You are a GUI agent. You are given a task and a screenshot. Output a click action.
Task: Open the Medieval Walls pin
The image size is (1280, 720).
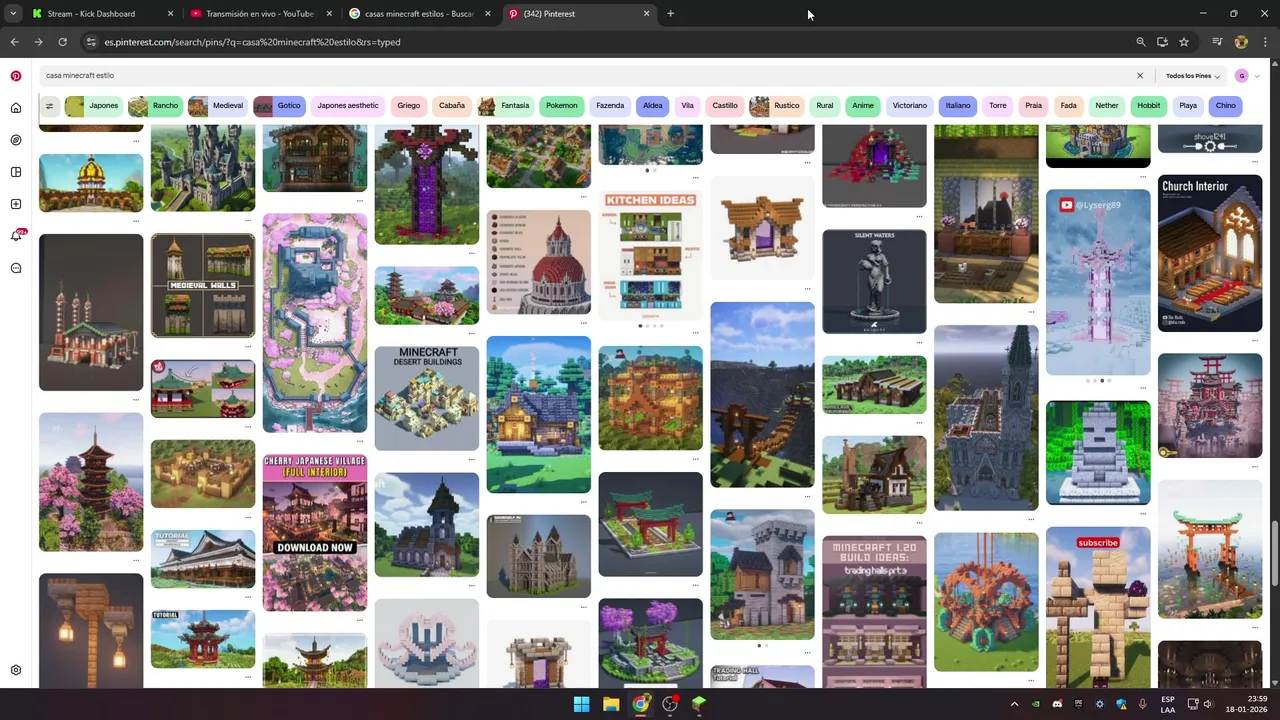tap(203, 286)
